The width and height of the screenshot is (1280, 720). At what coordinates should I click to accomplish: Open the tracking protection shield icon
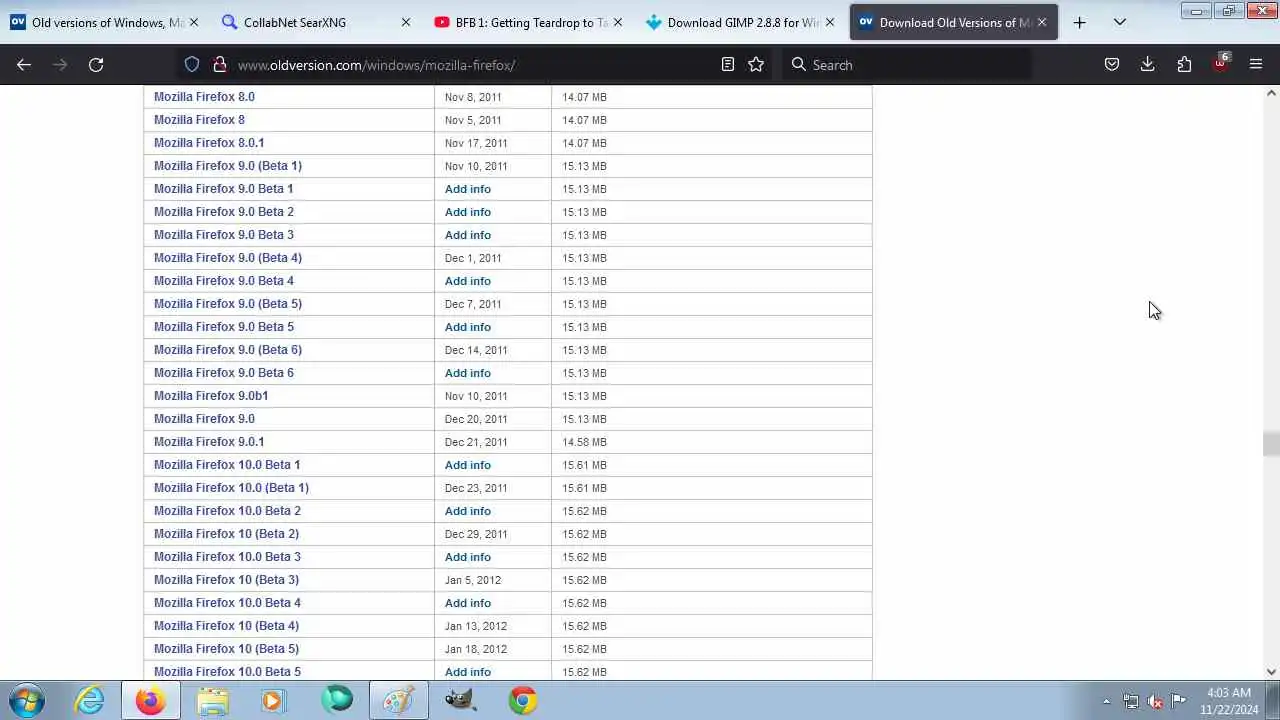coord(192,65)
